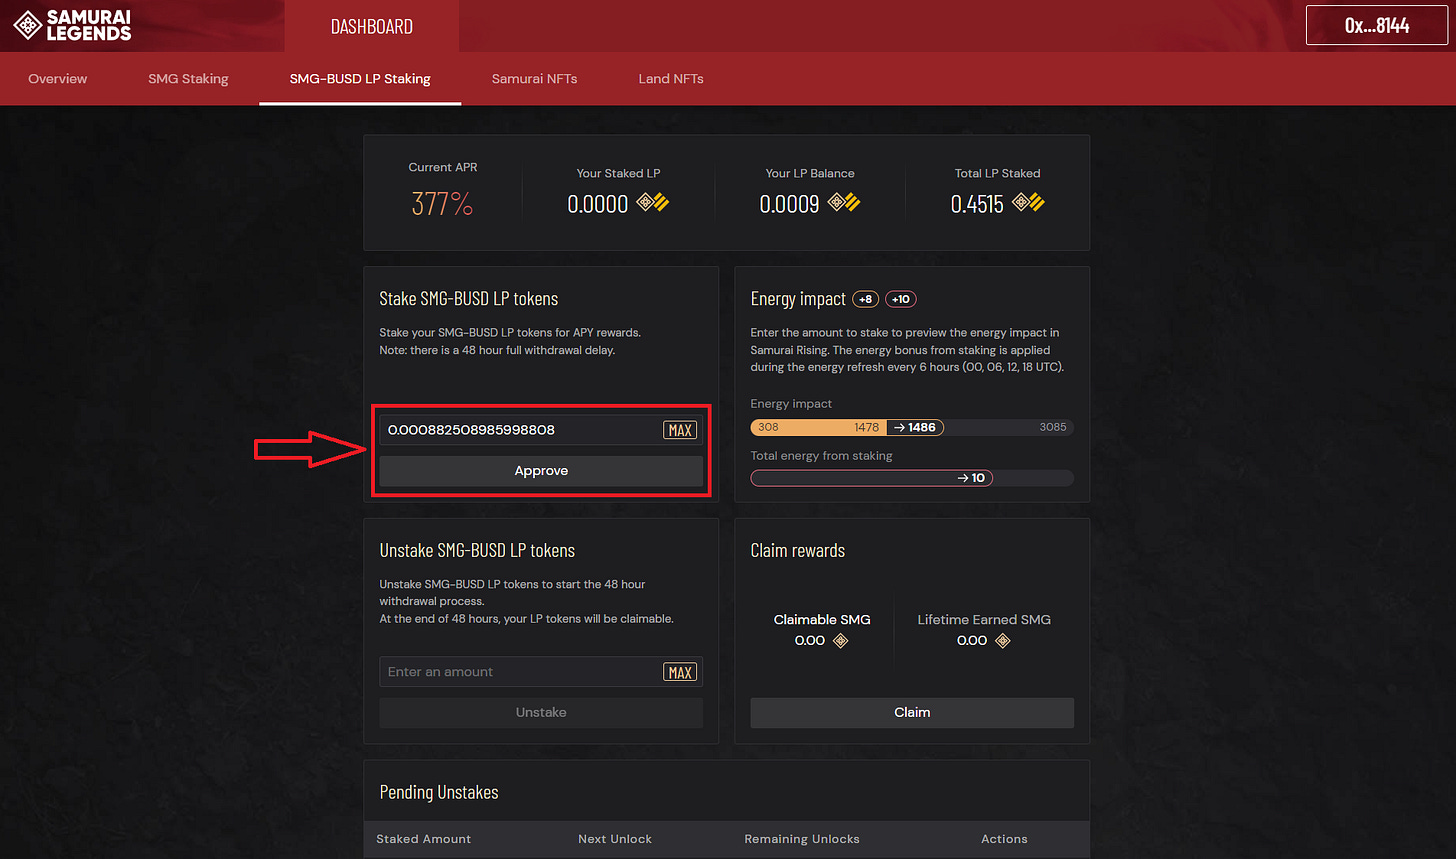Click the LP token icon beside Your Staked LP

pyautogui.click(x=653, y=203)
